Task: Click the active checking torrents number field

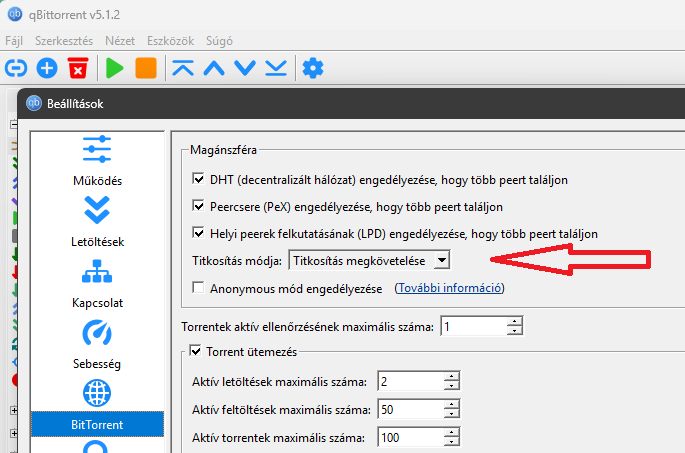Action: [x=474, y=326]
